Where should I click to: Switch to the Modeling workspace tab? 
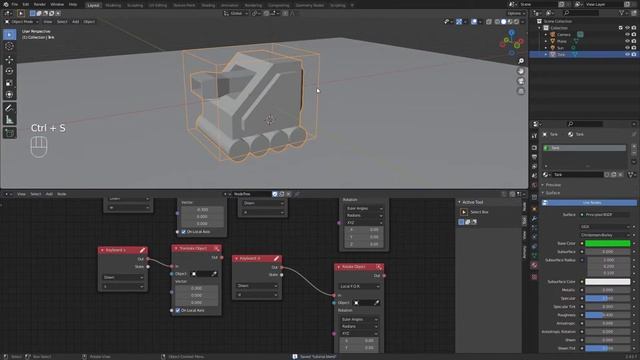point(113,5)
